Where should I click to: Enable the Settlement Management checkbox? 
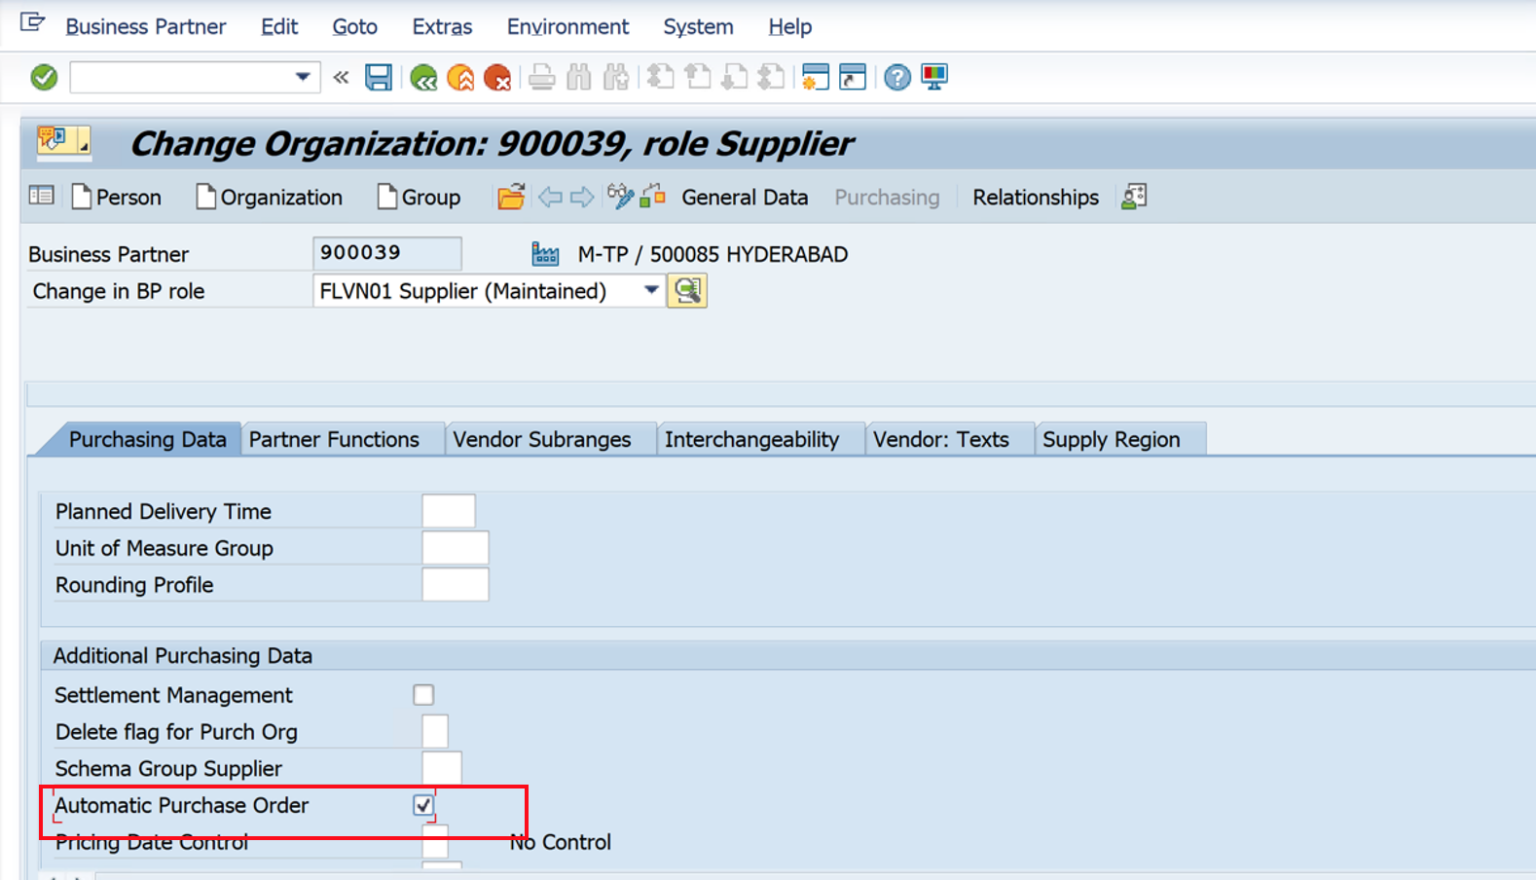[x=423, y=694]
